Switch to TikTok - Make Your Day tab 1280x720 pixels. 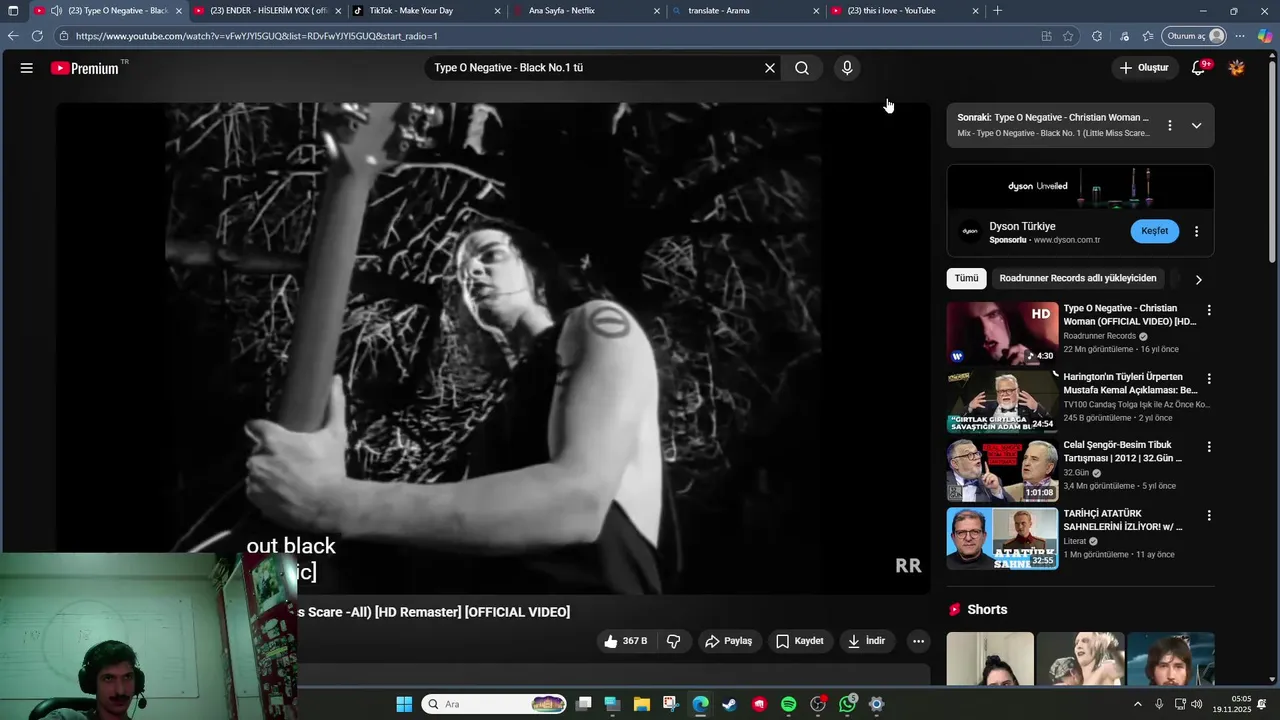tap(425, 11)
